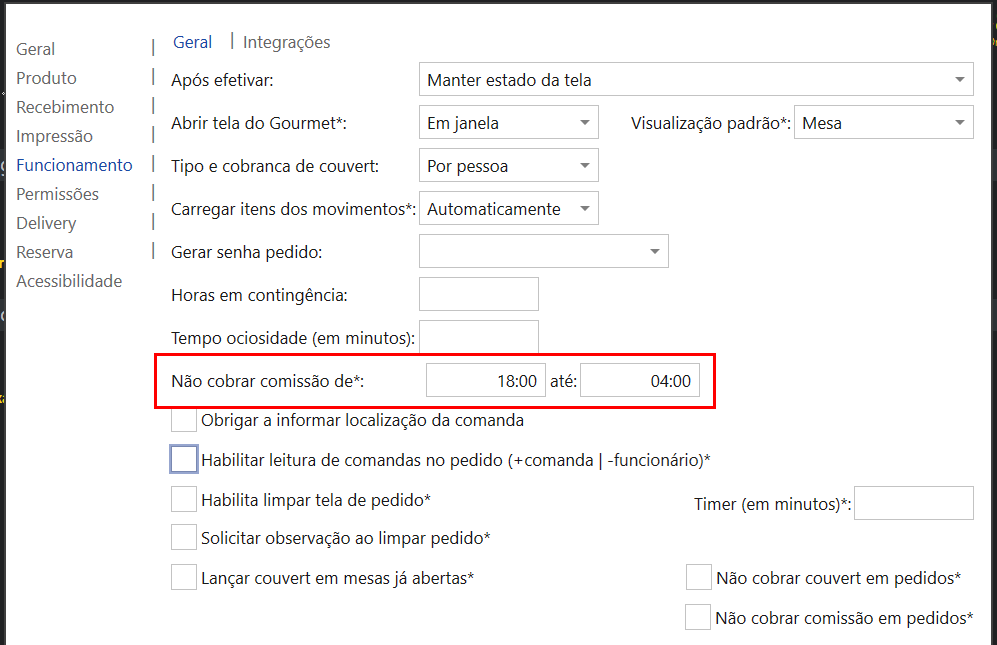Expand the Após efetivar dropdown
Screen dimensions: 997x645
tap(696, 80)
